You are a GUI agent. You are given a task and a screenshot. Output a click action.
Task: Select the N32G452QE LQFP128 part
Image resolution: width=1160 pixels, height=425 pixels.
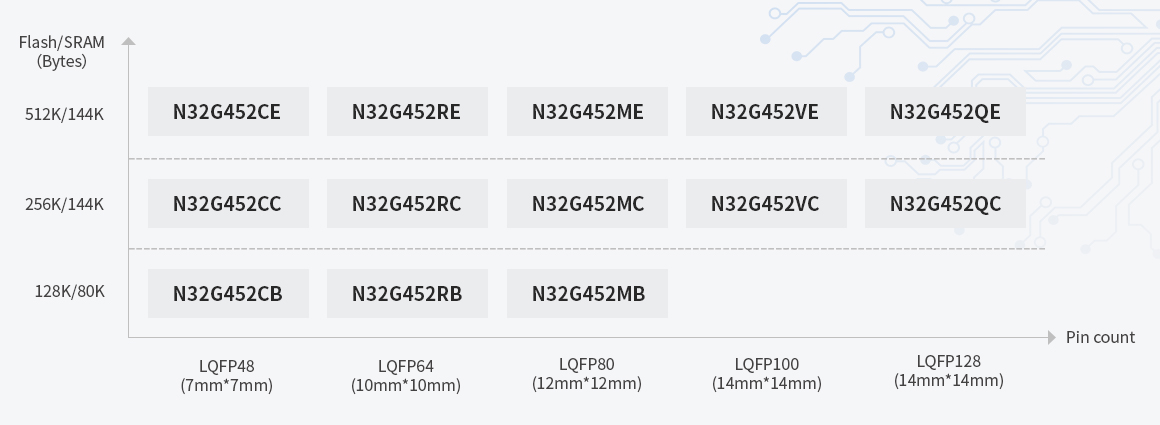click(x=945, y=112)
